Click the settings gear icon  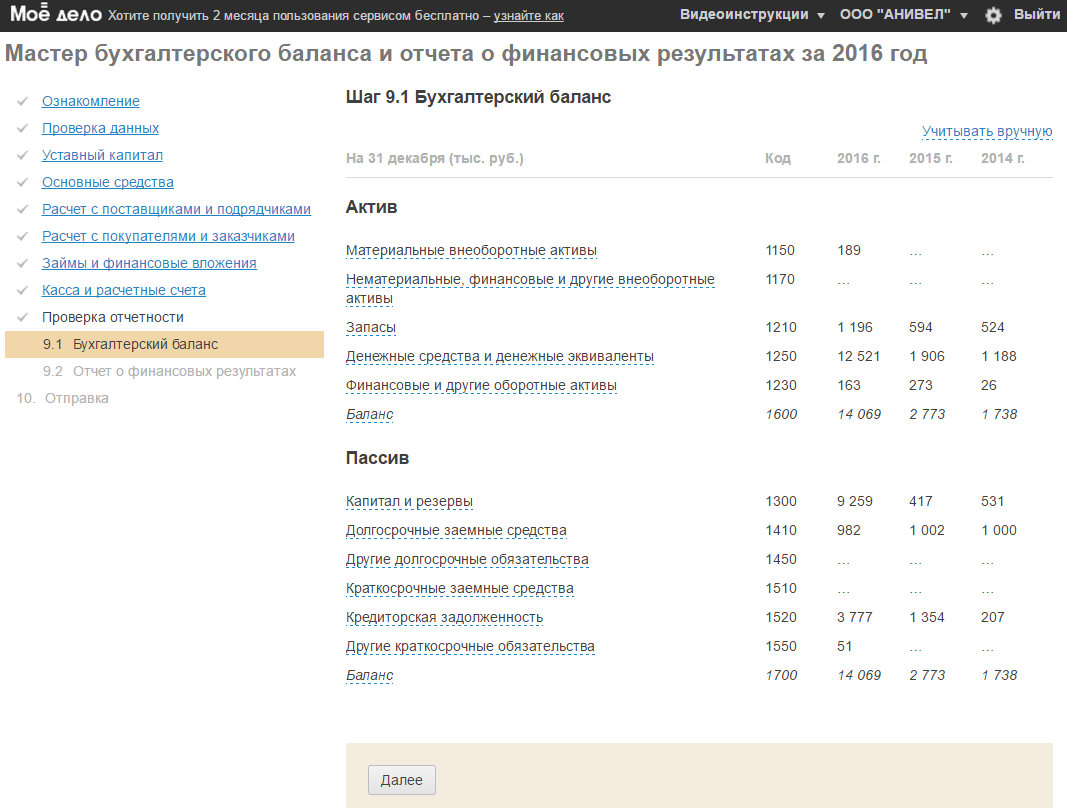[993, 15]
